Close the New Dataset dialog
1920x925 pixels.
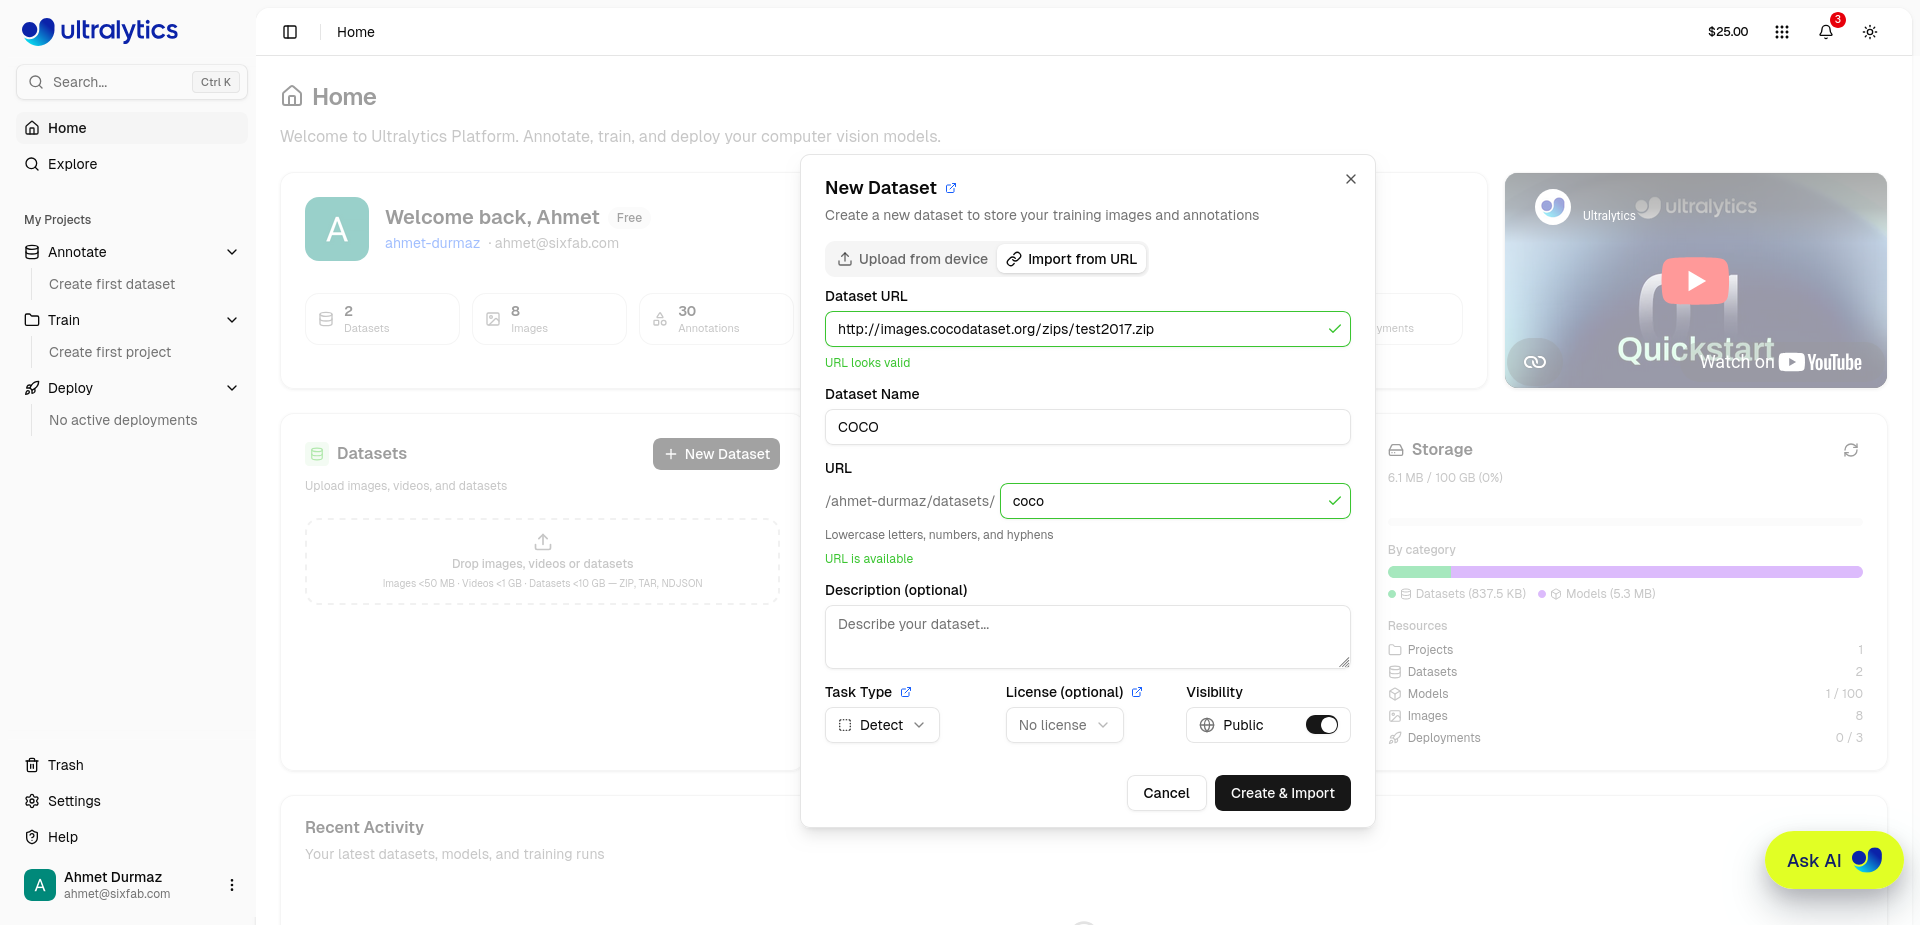[x=1351, y=179]
